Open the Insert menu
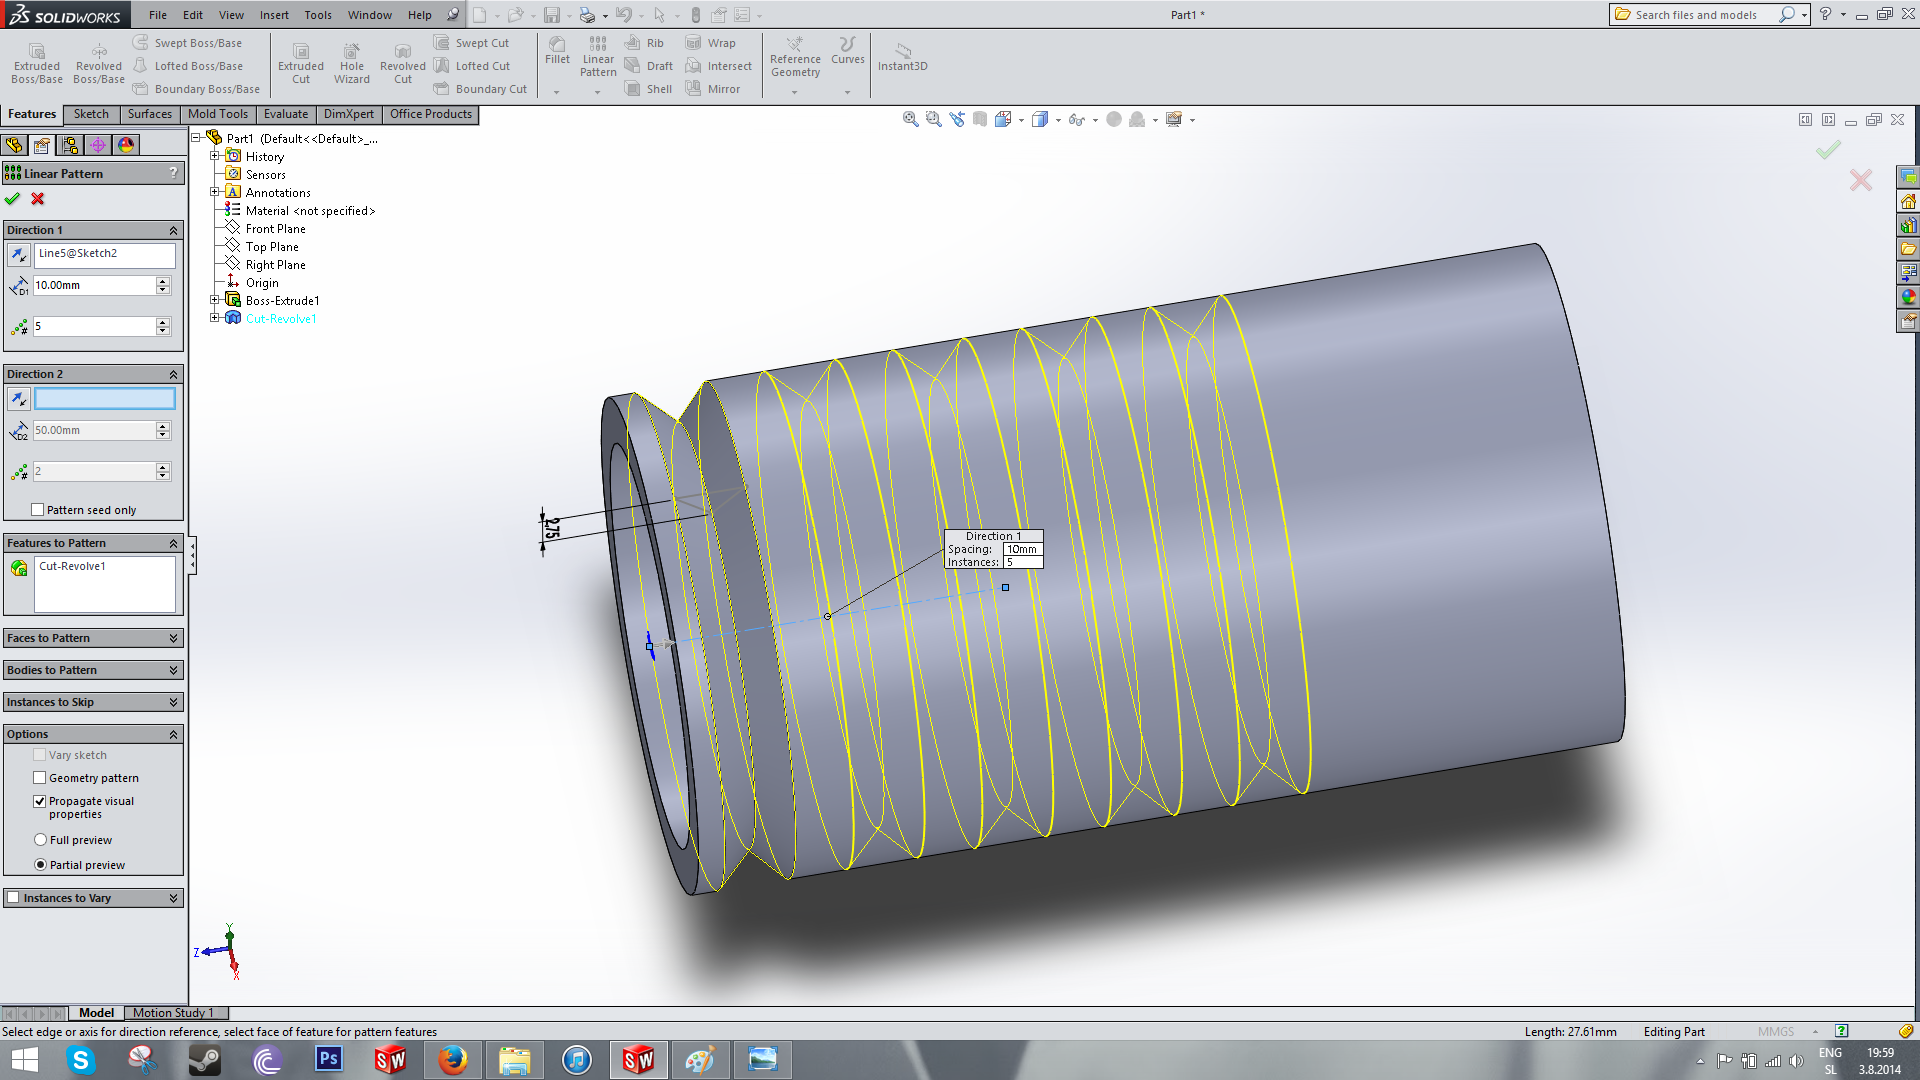Screen dimensions: 1920x1080 pos(274,15)
